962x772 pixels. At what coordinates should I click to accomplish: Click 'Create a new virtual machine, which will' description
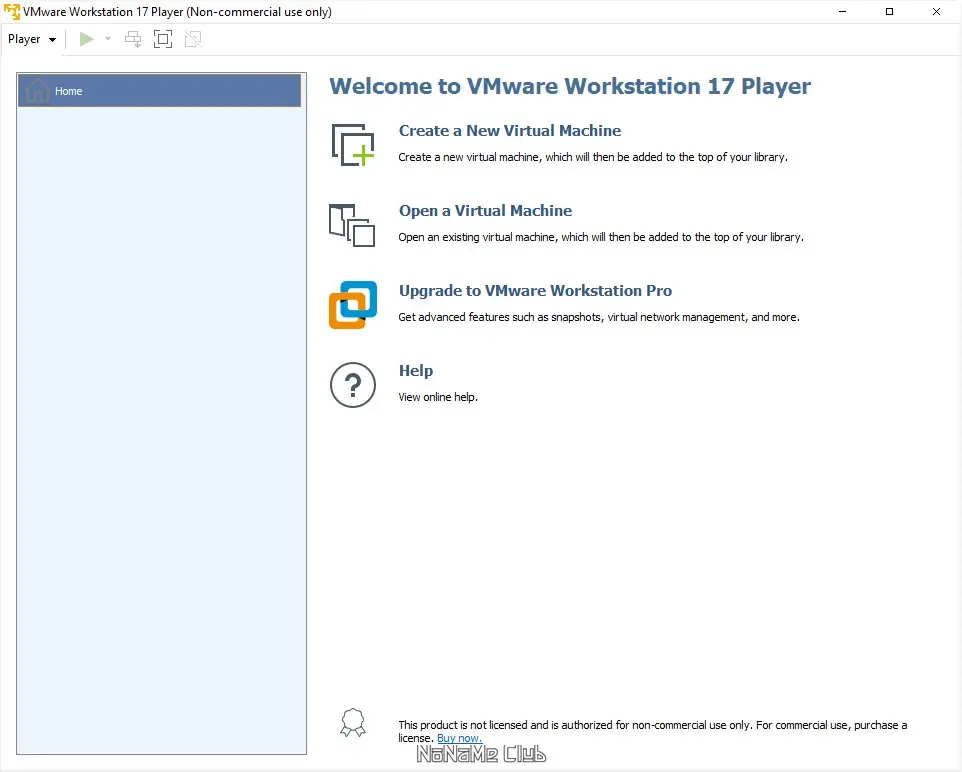pos(593,157)
